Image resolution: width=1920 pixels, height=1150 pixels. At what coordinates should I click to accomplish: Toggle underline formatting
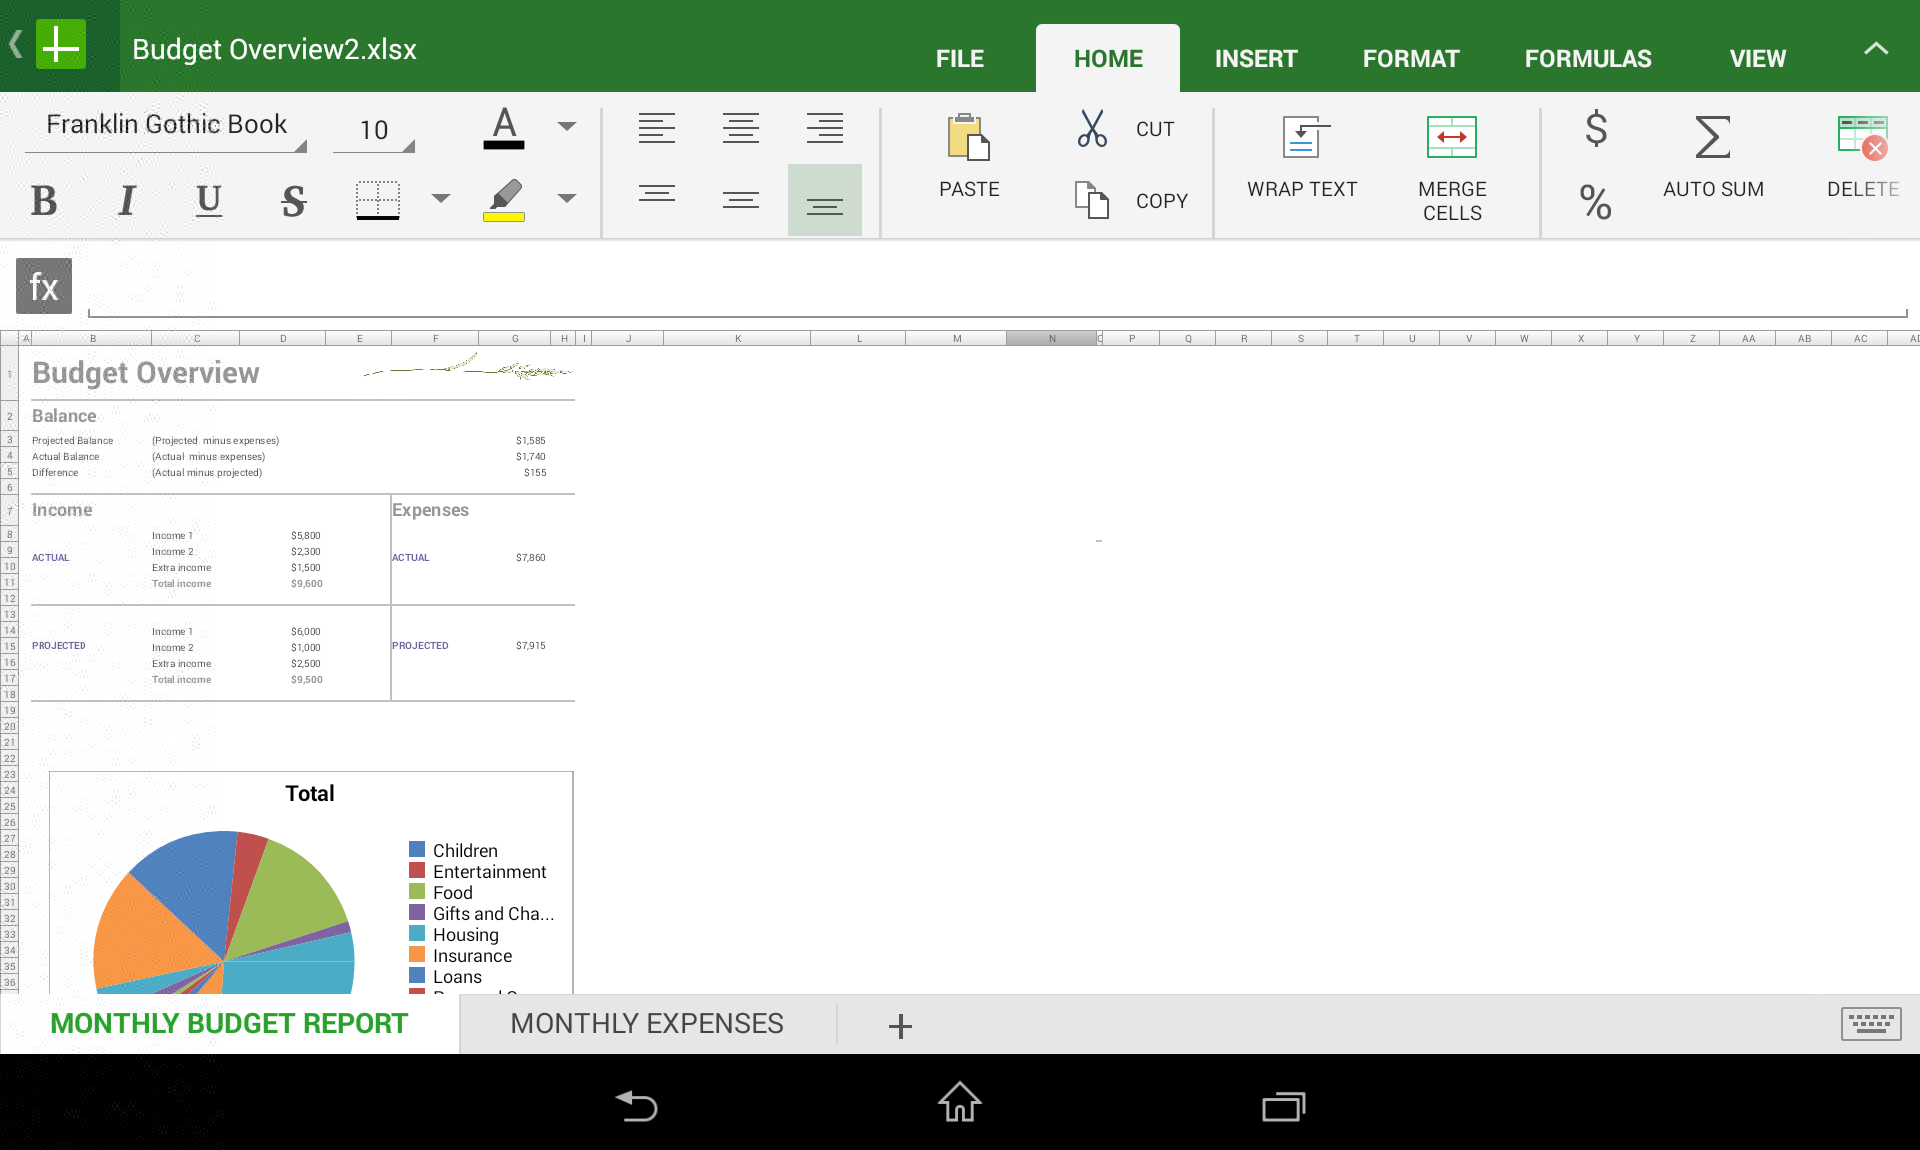click(x=209, y=201)
